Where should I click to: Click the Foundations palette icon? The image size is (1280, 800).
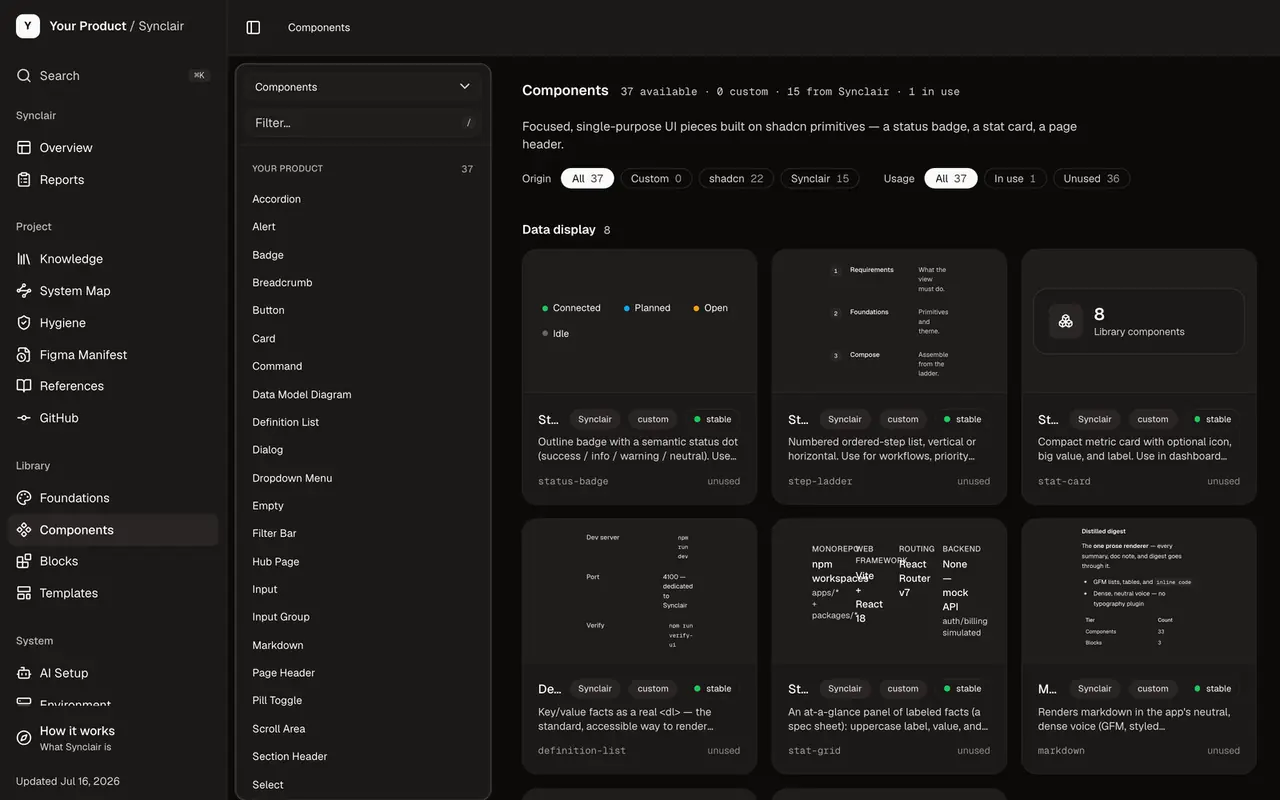pyautogui.click(x=24, y=498)
